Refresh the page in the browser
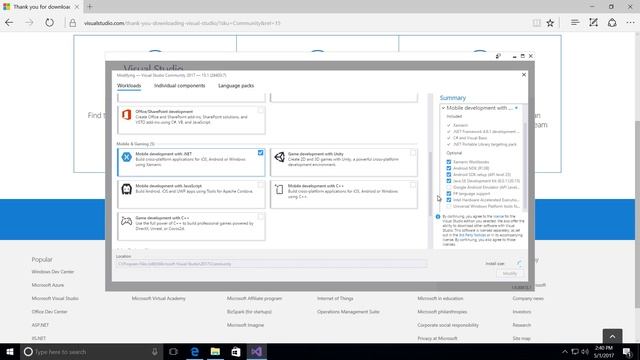Screen dimensions: 640x360 (49, 23)
